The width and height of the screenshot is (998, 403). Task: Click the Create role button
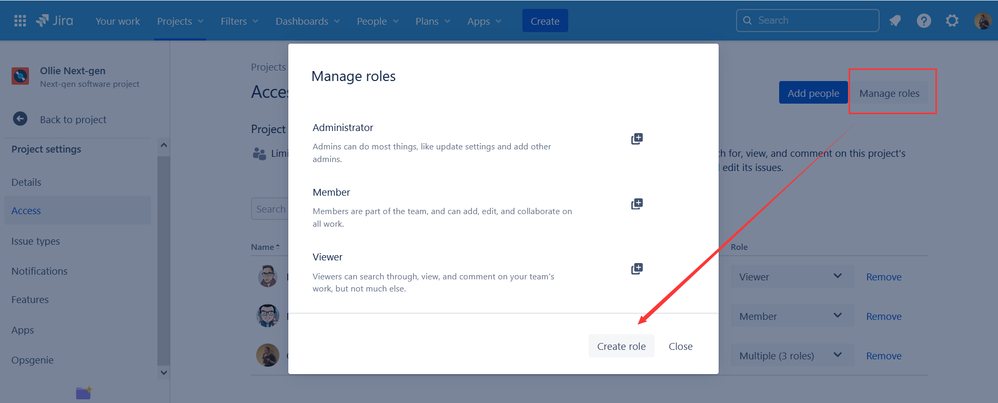pos(621,346)
